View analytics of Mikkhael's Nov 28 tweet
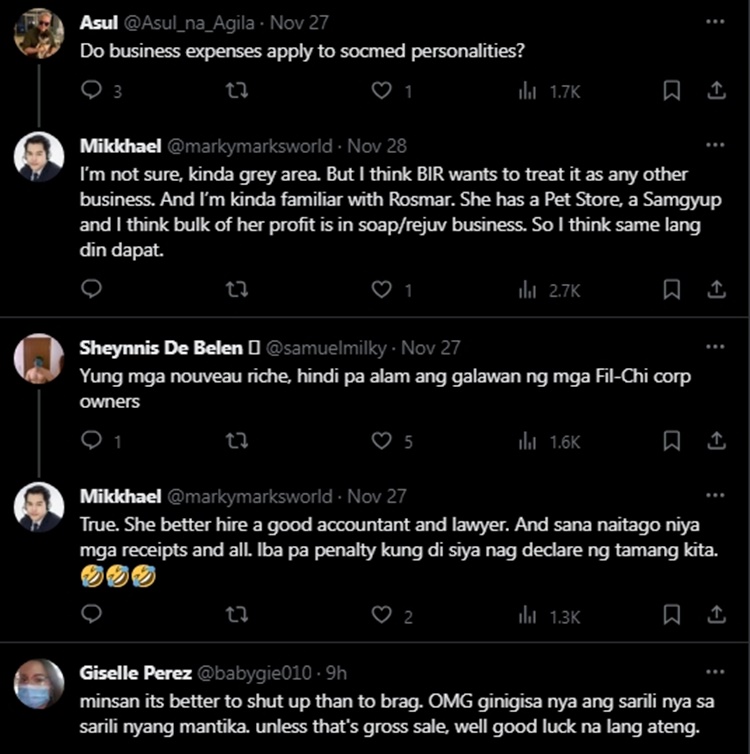750x754 pixels. pyautogui.click(x=549, y=290)
